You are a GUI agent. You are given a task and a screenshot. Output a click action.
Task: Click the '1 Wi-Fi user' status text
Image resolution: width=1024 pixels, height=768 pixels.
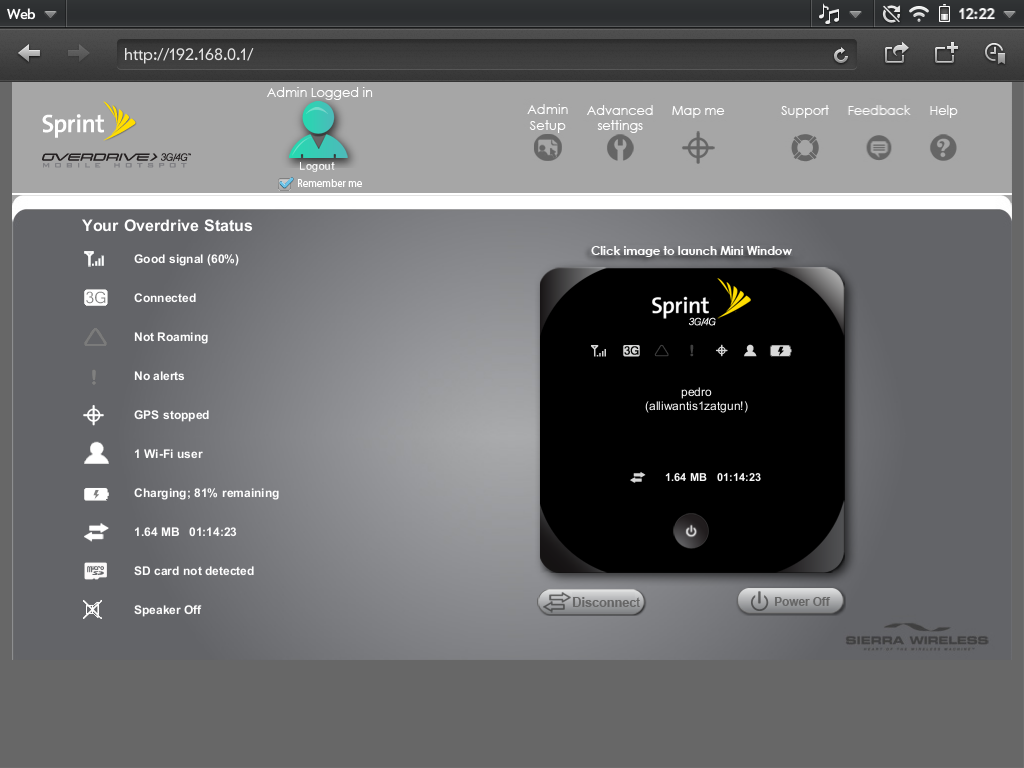(x=168, y=454)
